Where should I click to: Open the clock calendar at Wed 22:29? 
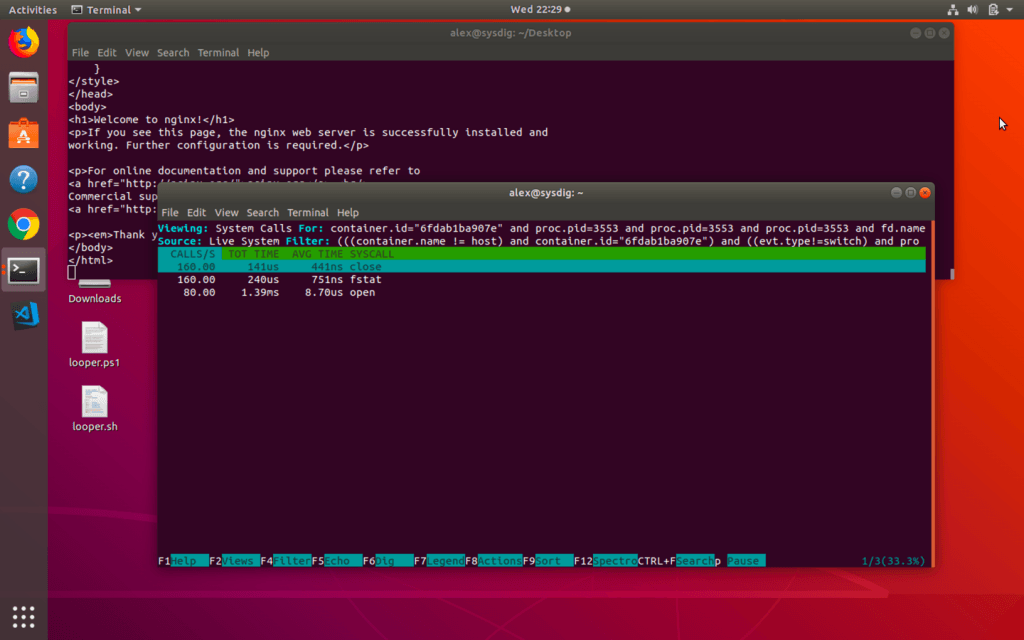540,10
